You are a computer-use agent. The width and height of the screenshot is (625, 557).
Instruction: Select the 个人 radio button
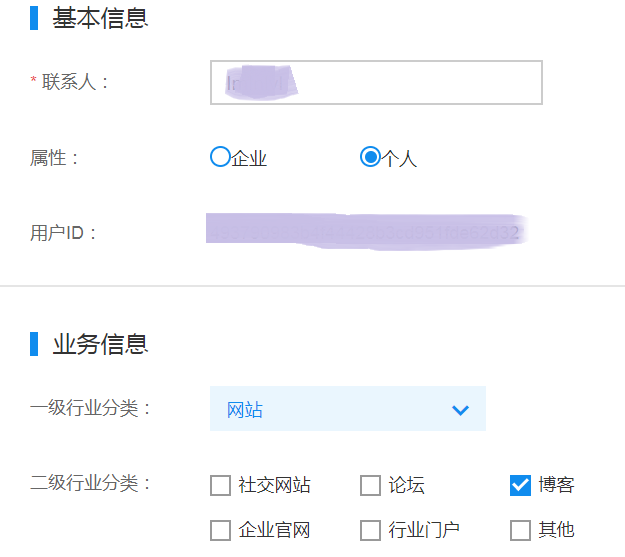[370, 157]
